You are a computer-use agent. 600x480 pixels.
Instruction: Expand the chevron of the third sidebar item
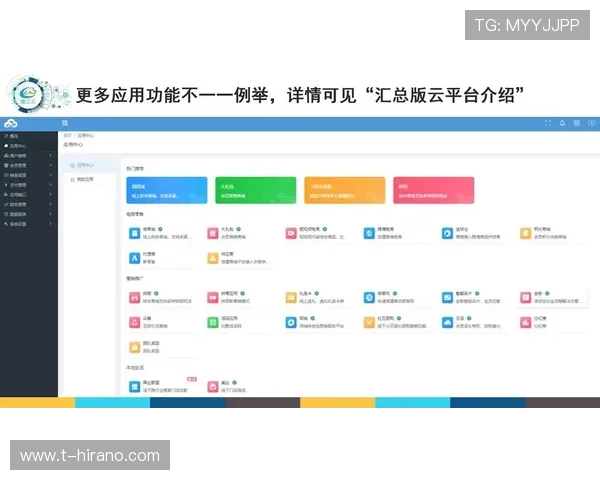[51, 155]
